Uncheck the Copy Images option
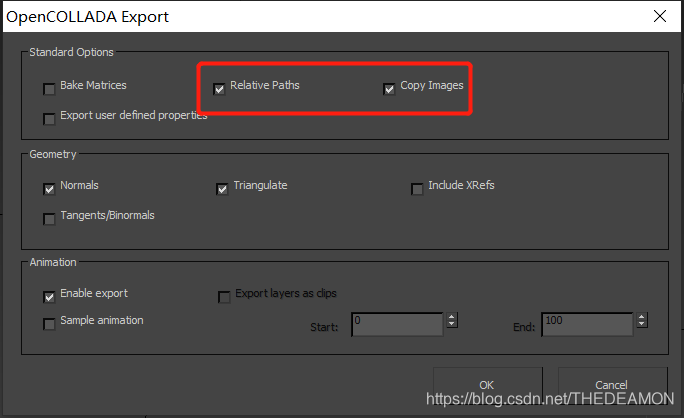Image resolution: width=684 pixels, height=418 pixels. coord(389,89)
